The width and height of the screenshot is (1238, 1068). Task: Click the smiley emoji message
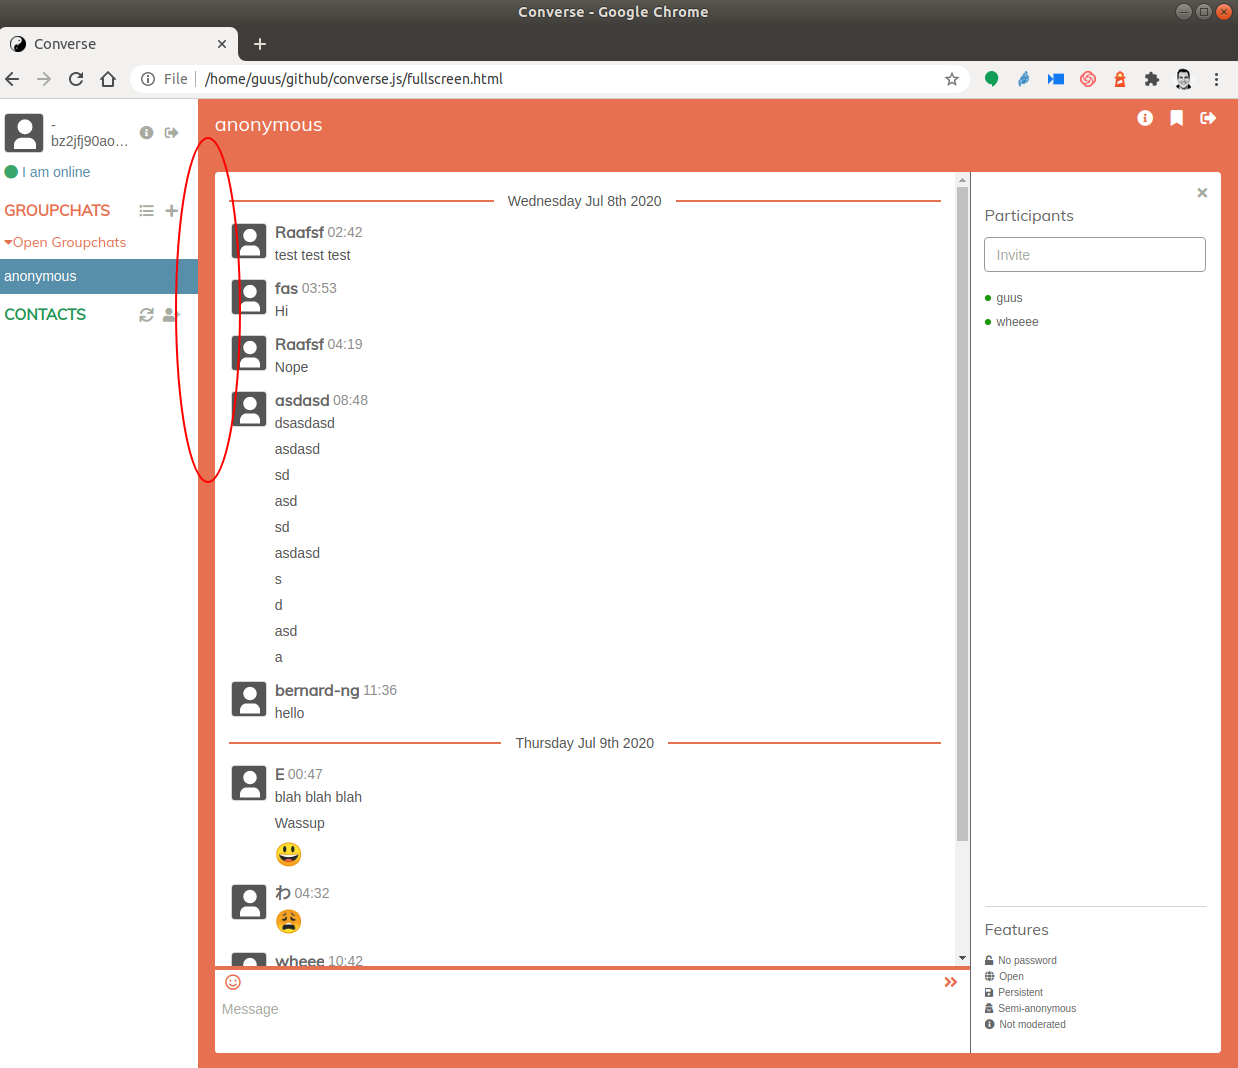point(288,854)
